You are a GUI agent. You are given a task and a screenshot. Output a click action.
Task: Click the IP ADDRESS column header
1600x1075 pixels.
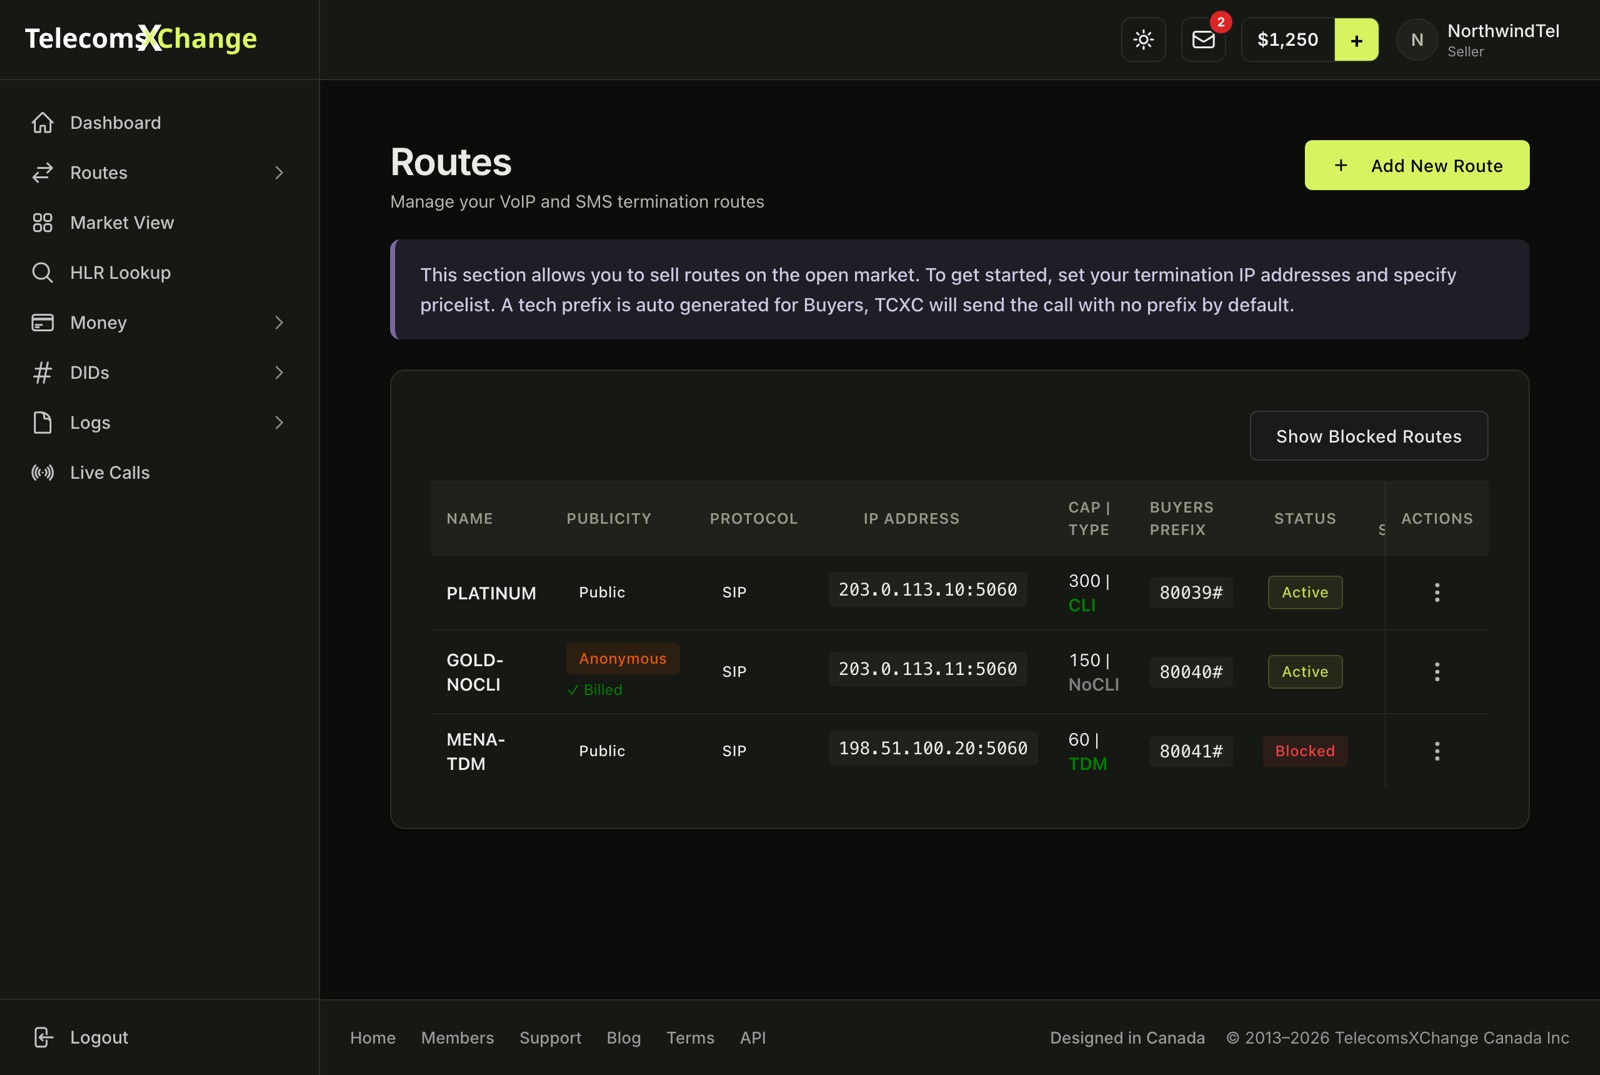[x=911, y=518]
